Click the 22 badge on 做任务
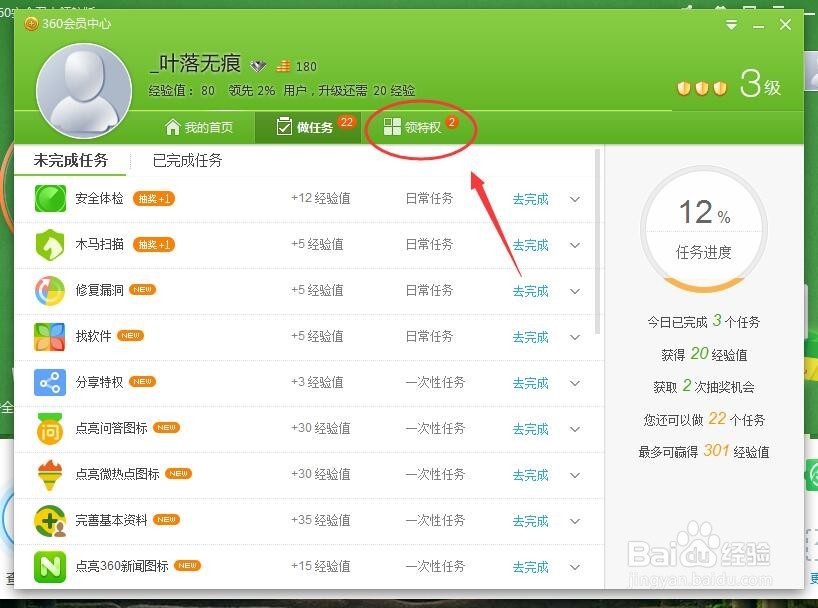Viewport: 818px width, 608px height. 346,122
